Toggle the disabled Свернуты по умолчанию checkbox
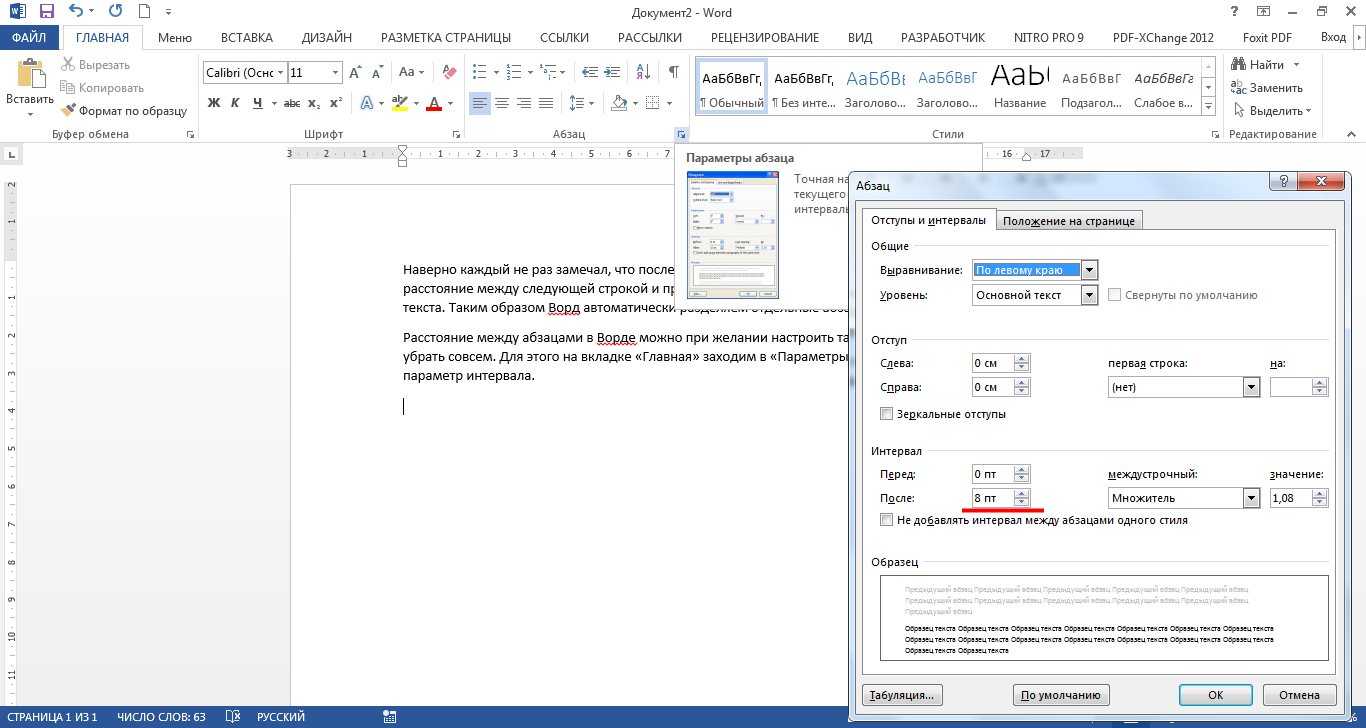Image resolution: width=1366 pixels, height=728 pixels. click(x=1115, y=295)
